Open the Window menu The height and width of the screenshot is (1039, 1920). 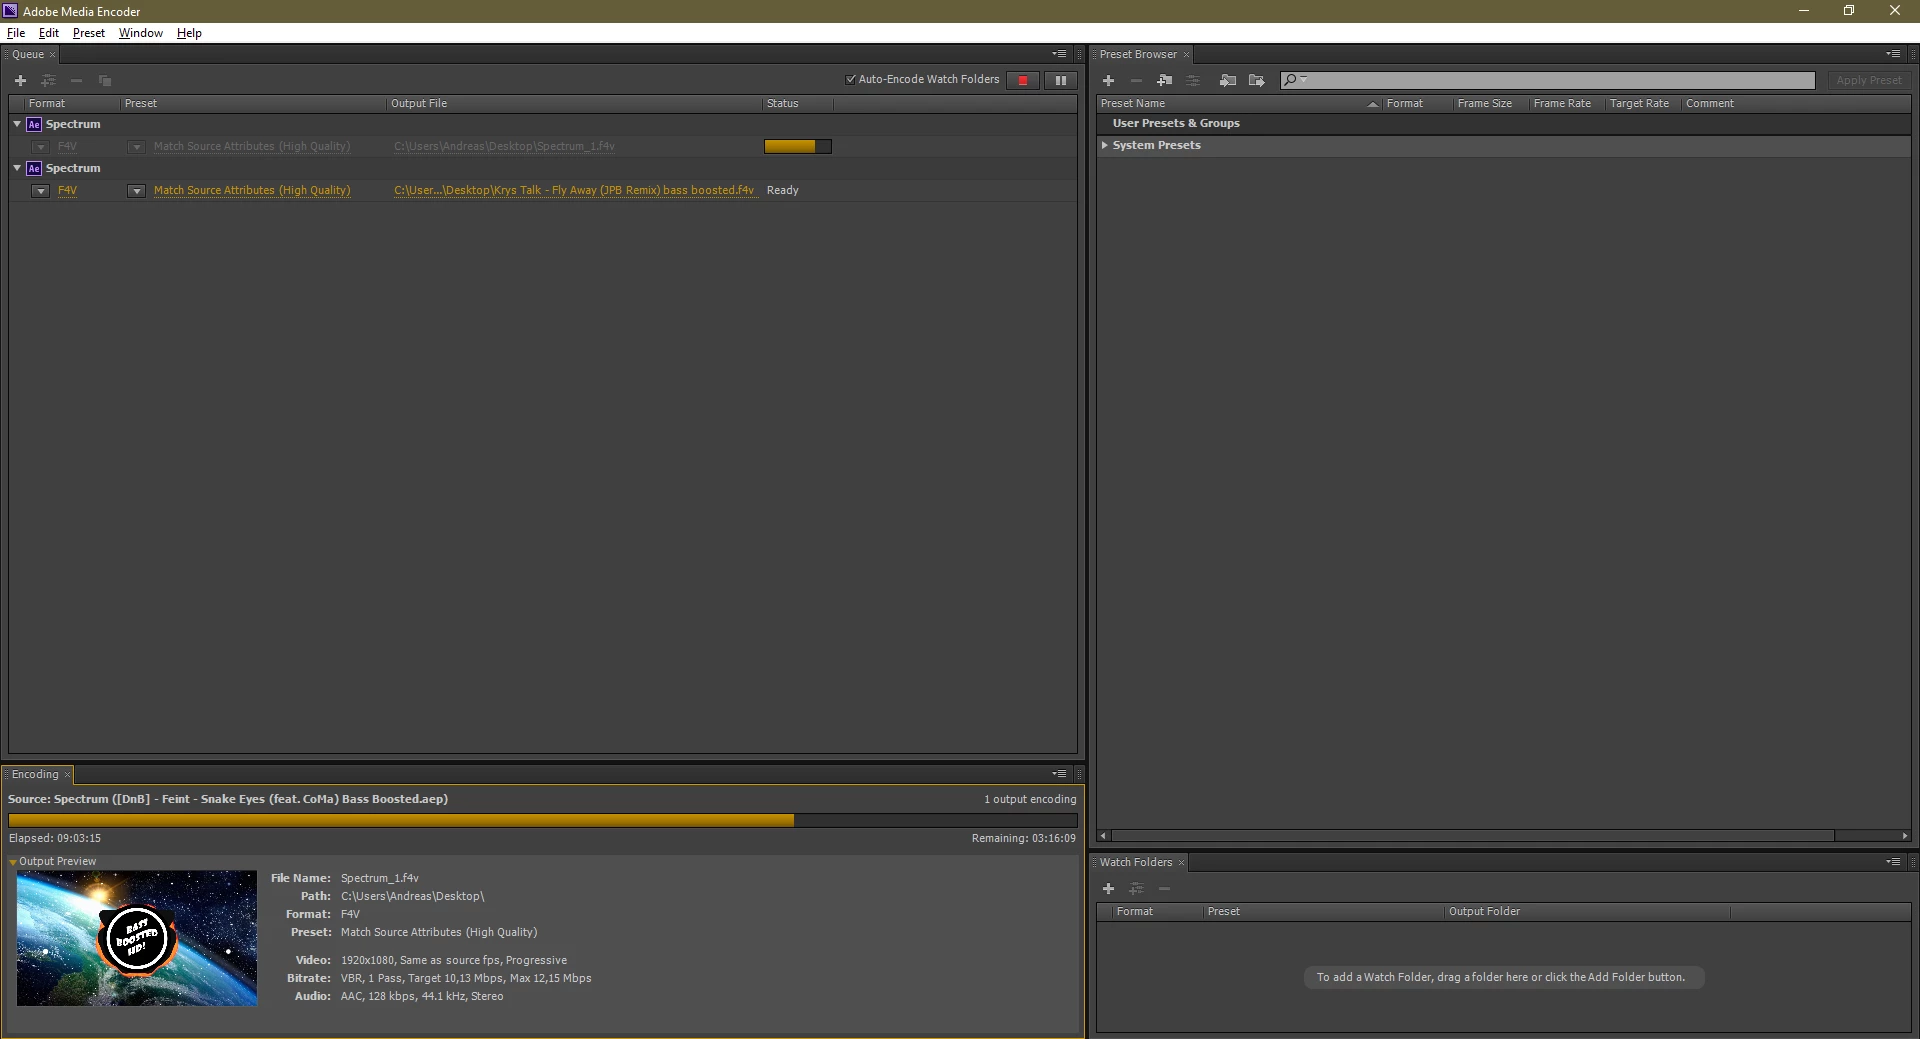coord(141,33)
